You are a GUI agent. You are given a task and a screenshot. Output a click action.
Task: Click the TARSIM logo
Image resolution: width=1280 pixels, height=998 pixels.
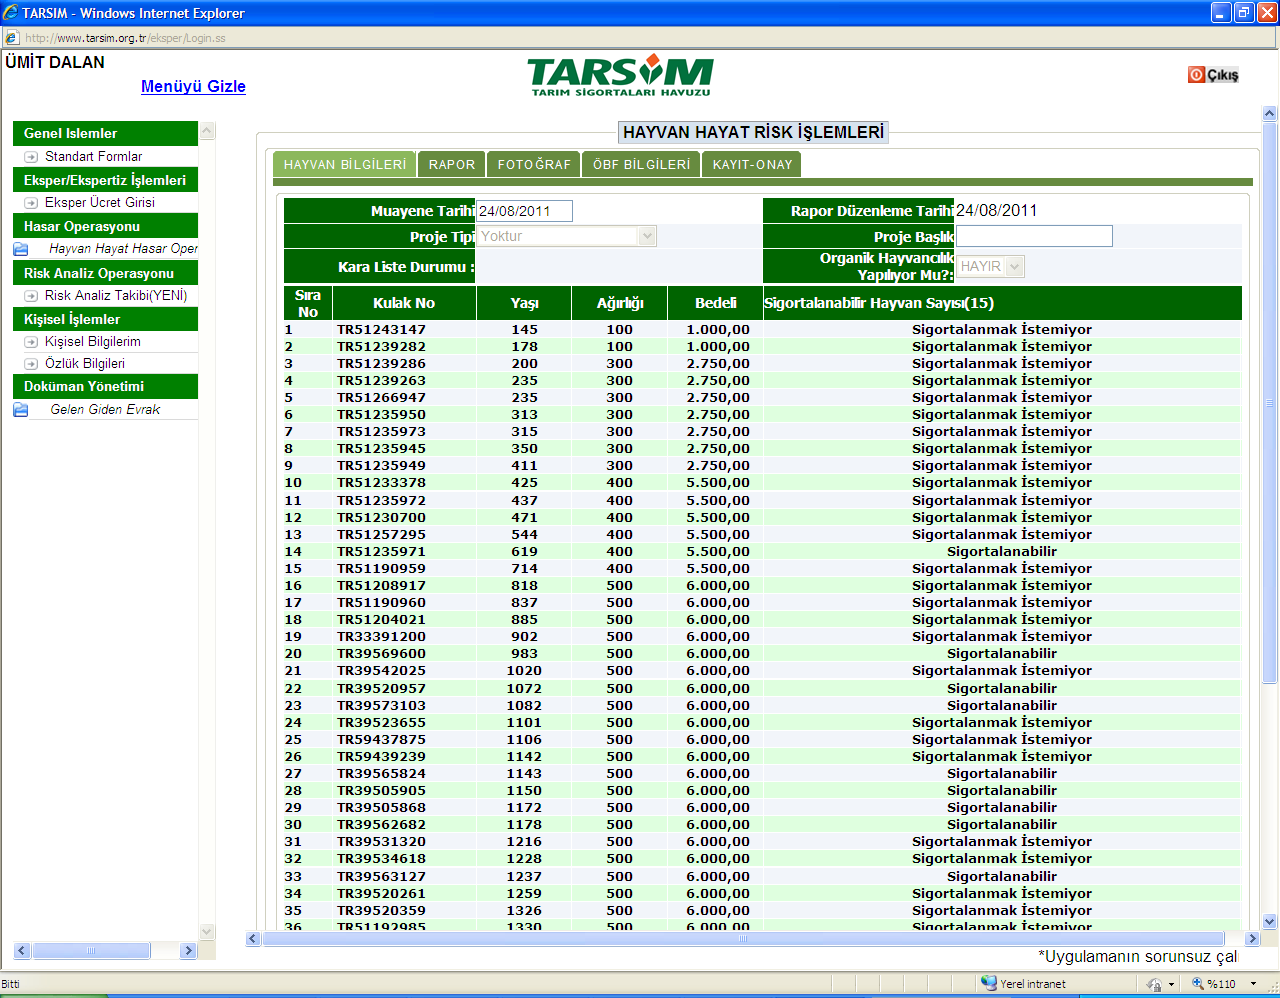point(620,76)
